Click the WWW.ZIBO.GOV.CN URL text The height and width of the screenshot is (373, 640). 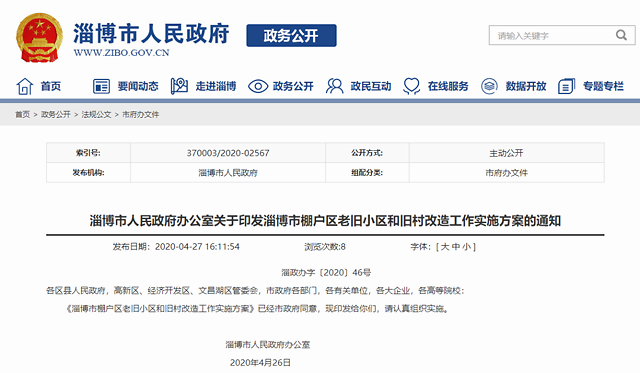(x=121, y=53)
